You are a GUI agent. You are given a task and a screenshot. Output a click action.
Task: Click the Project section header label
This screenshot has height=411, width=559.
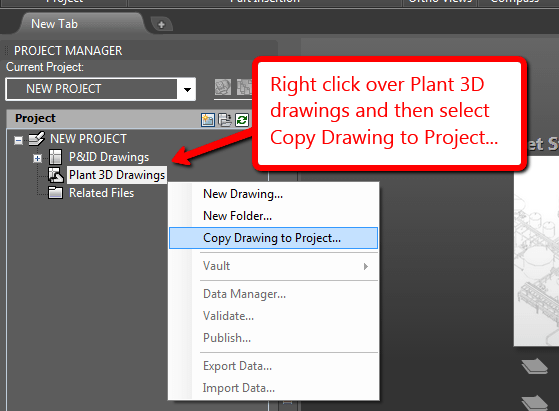[x=35, y=118]
